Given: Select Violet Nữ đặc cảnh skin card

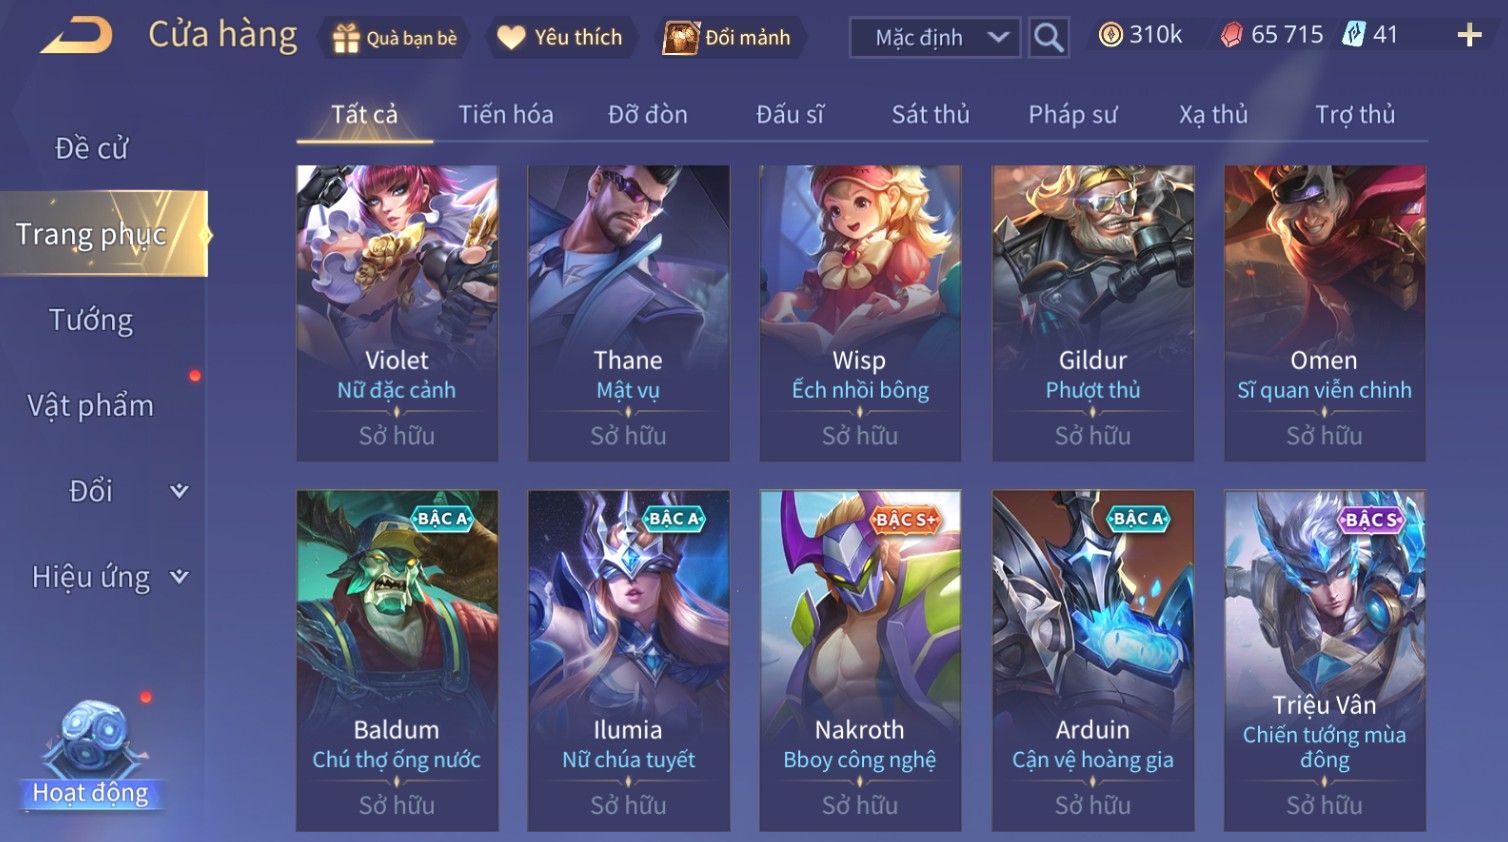Looking at the screenshot, I should click(397, 313).
